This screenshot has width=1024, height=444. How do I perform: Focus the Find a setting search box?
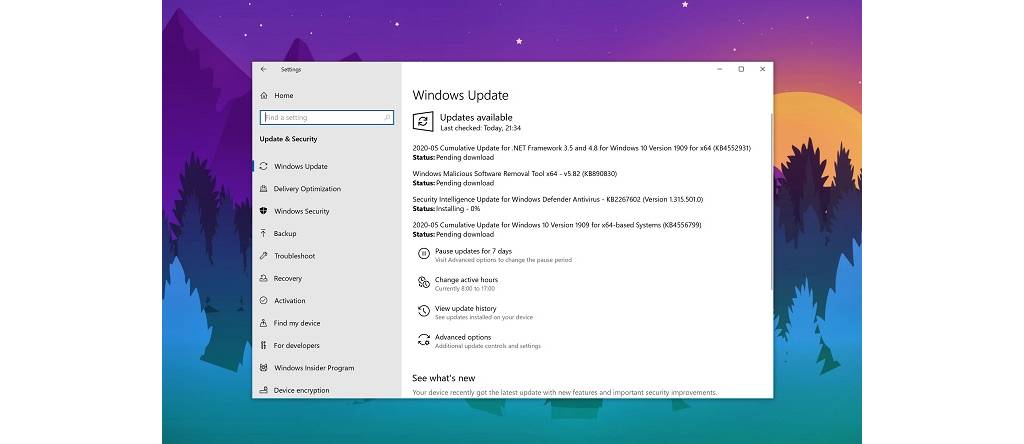coord(327,118)
